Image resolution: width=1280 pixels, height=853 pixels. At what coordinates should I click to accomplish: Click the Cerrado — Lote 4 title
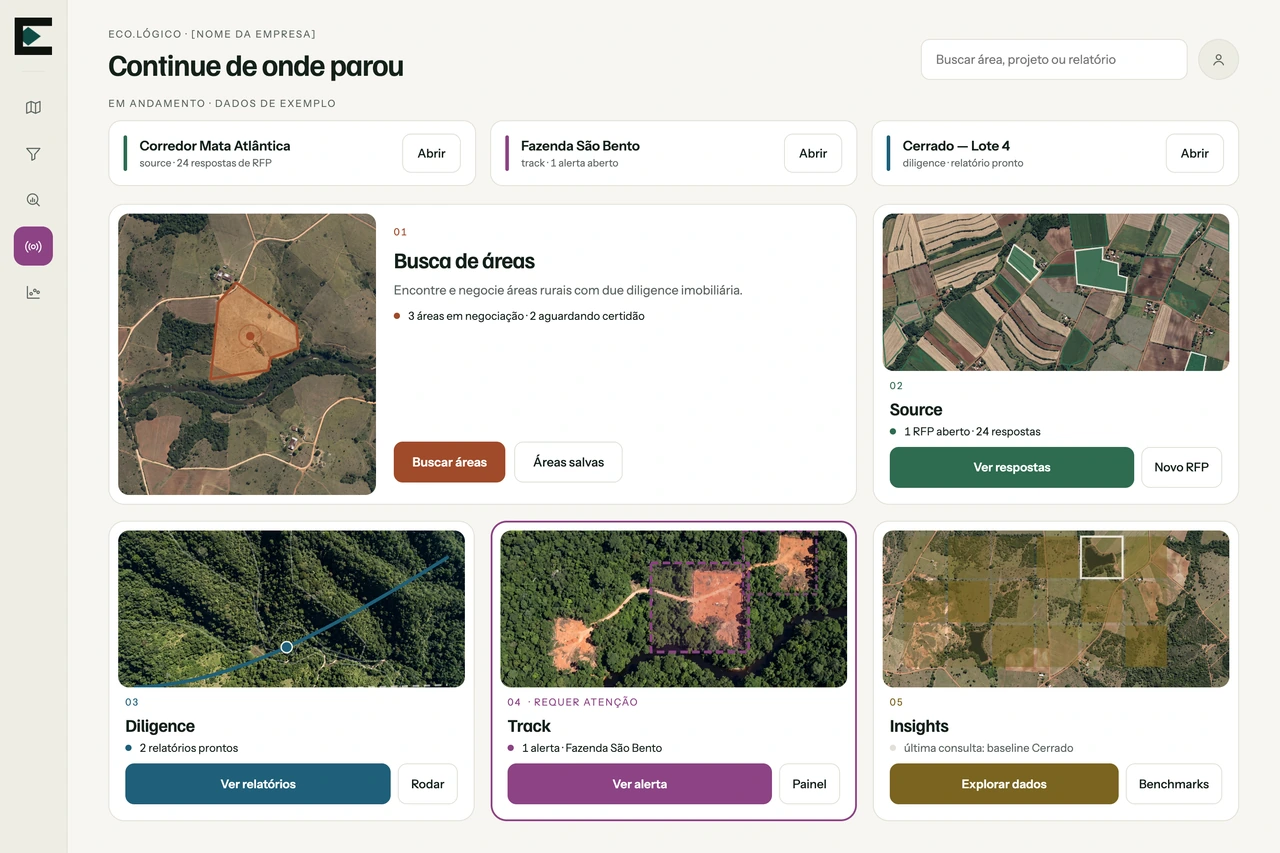[x=956, y=146]
